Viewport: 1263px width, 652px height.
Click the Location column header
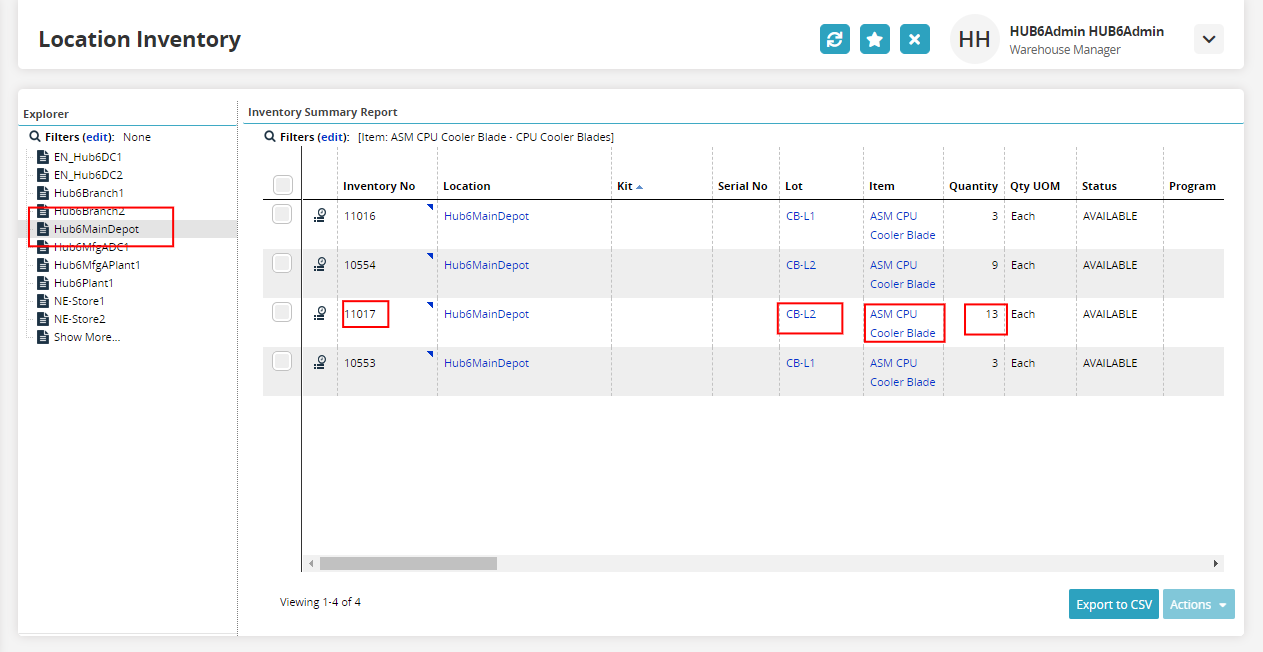(x=467, y=186)
